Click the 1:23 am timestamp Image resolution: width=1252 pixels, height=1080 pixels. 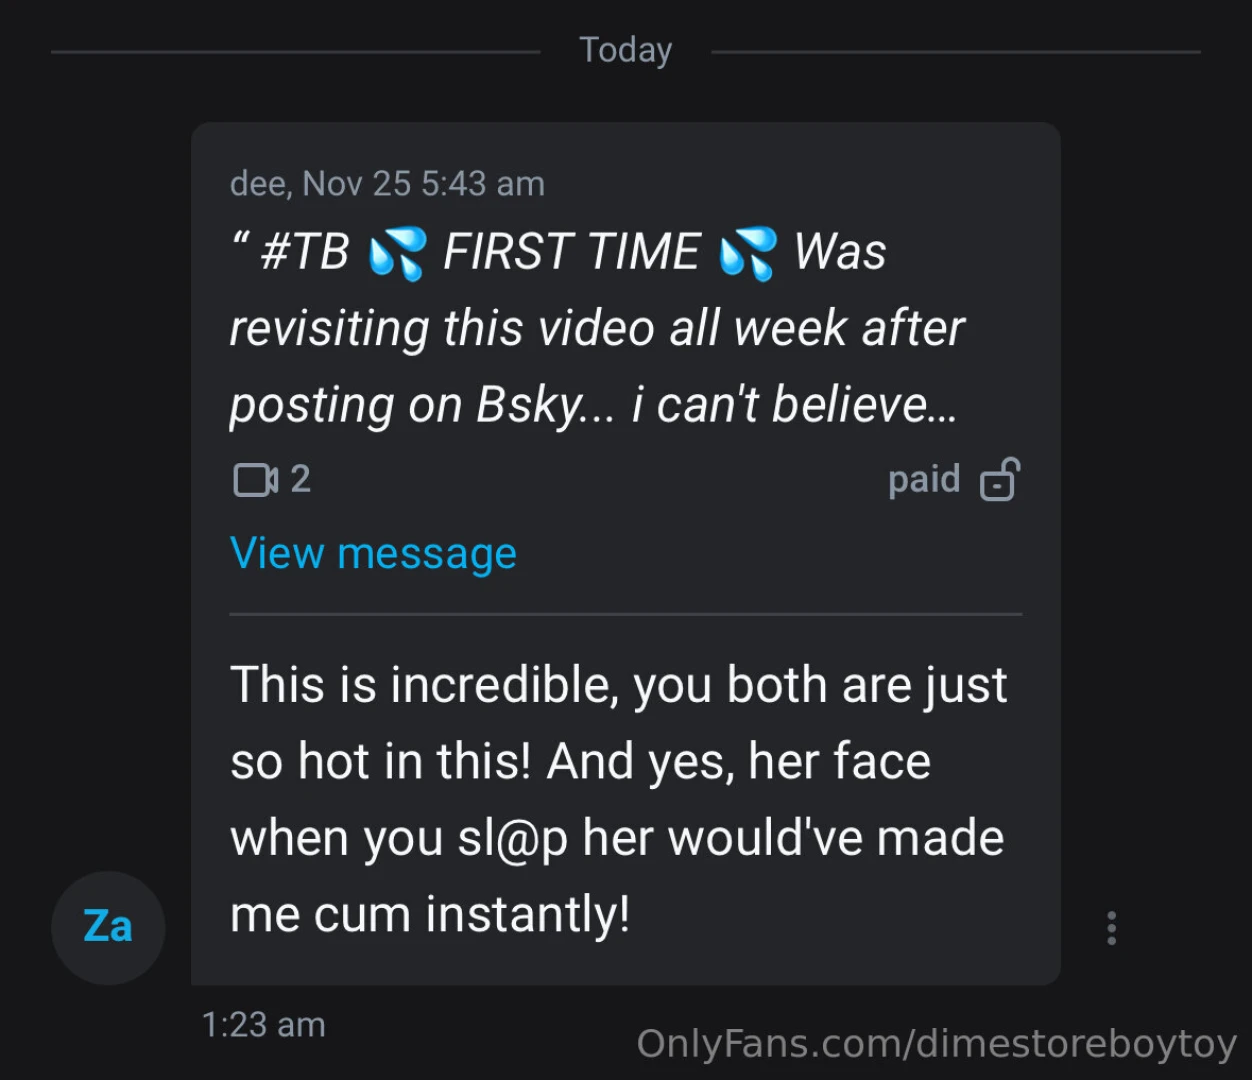click(263, 1024)
